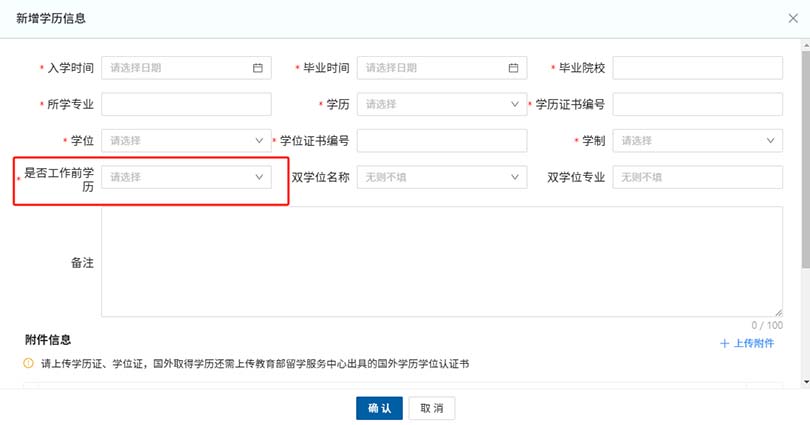The width and height of the screenshot is (810, 425).
Task: Expand the 学位 dropdown list
Action: click(x=186, y=140)
